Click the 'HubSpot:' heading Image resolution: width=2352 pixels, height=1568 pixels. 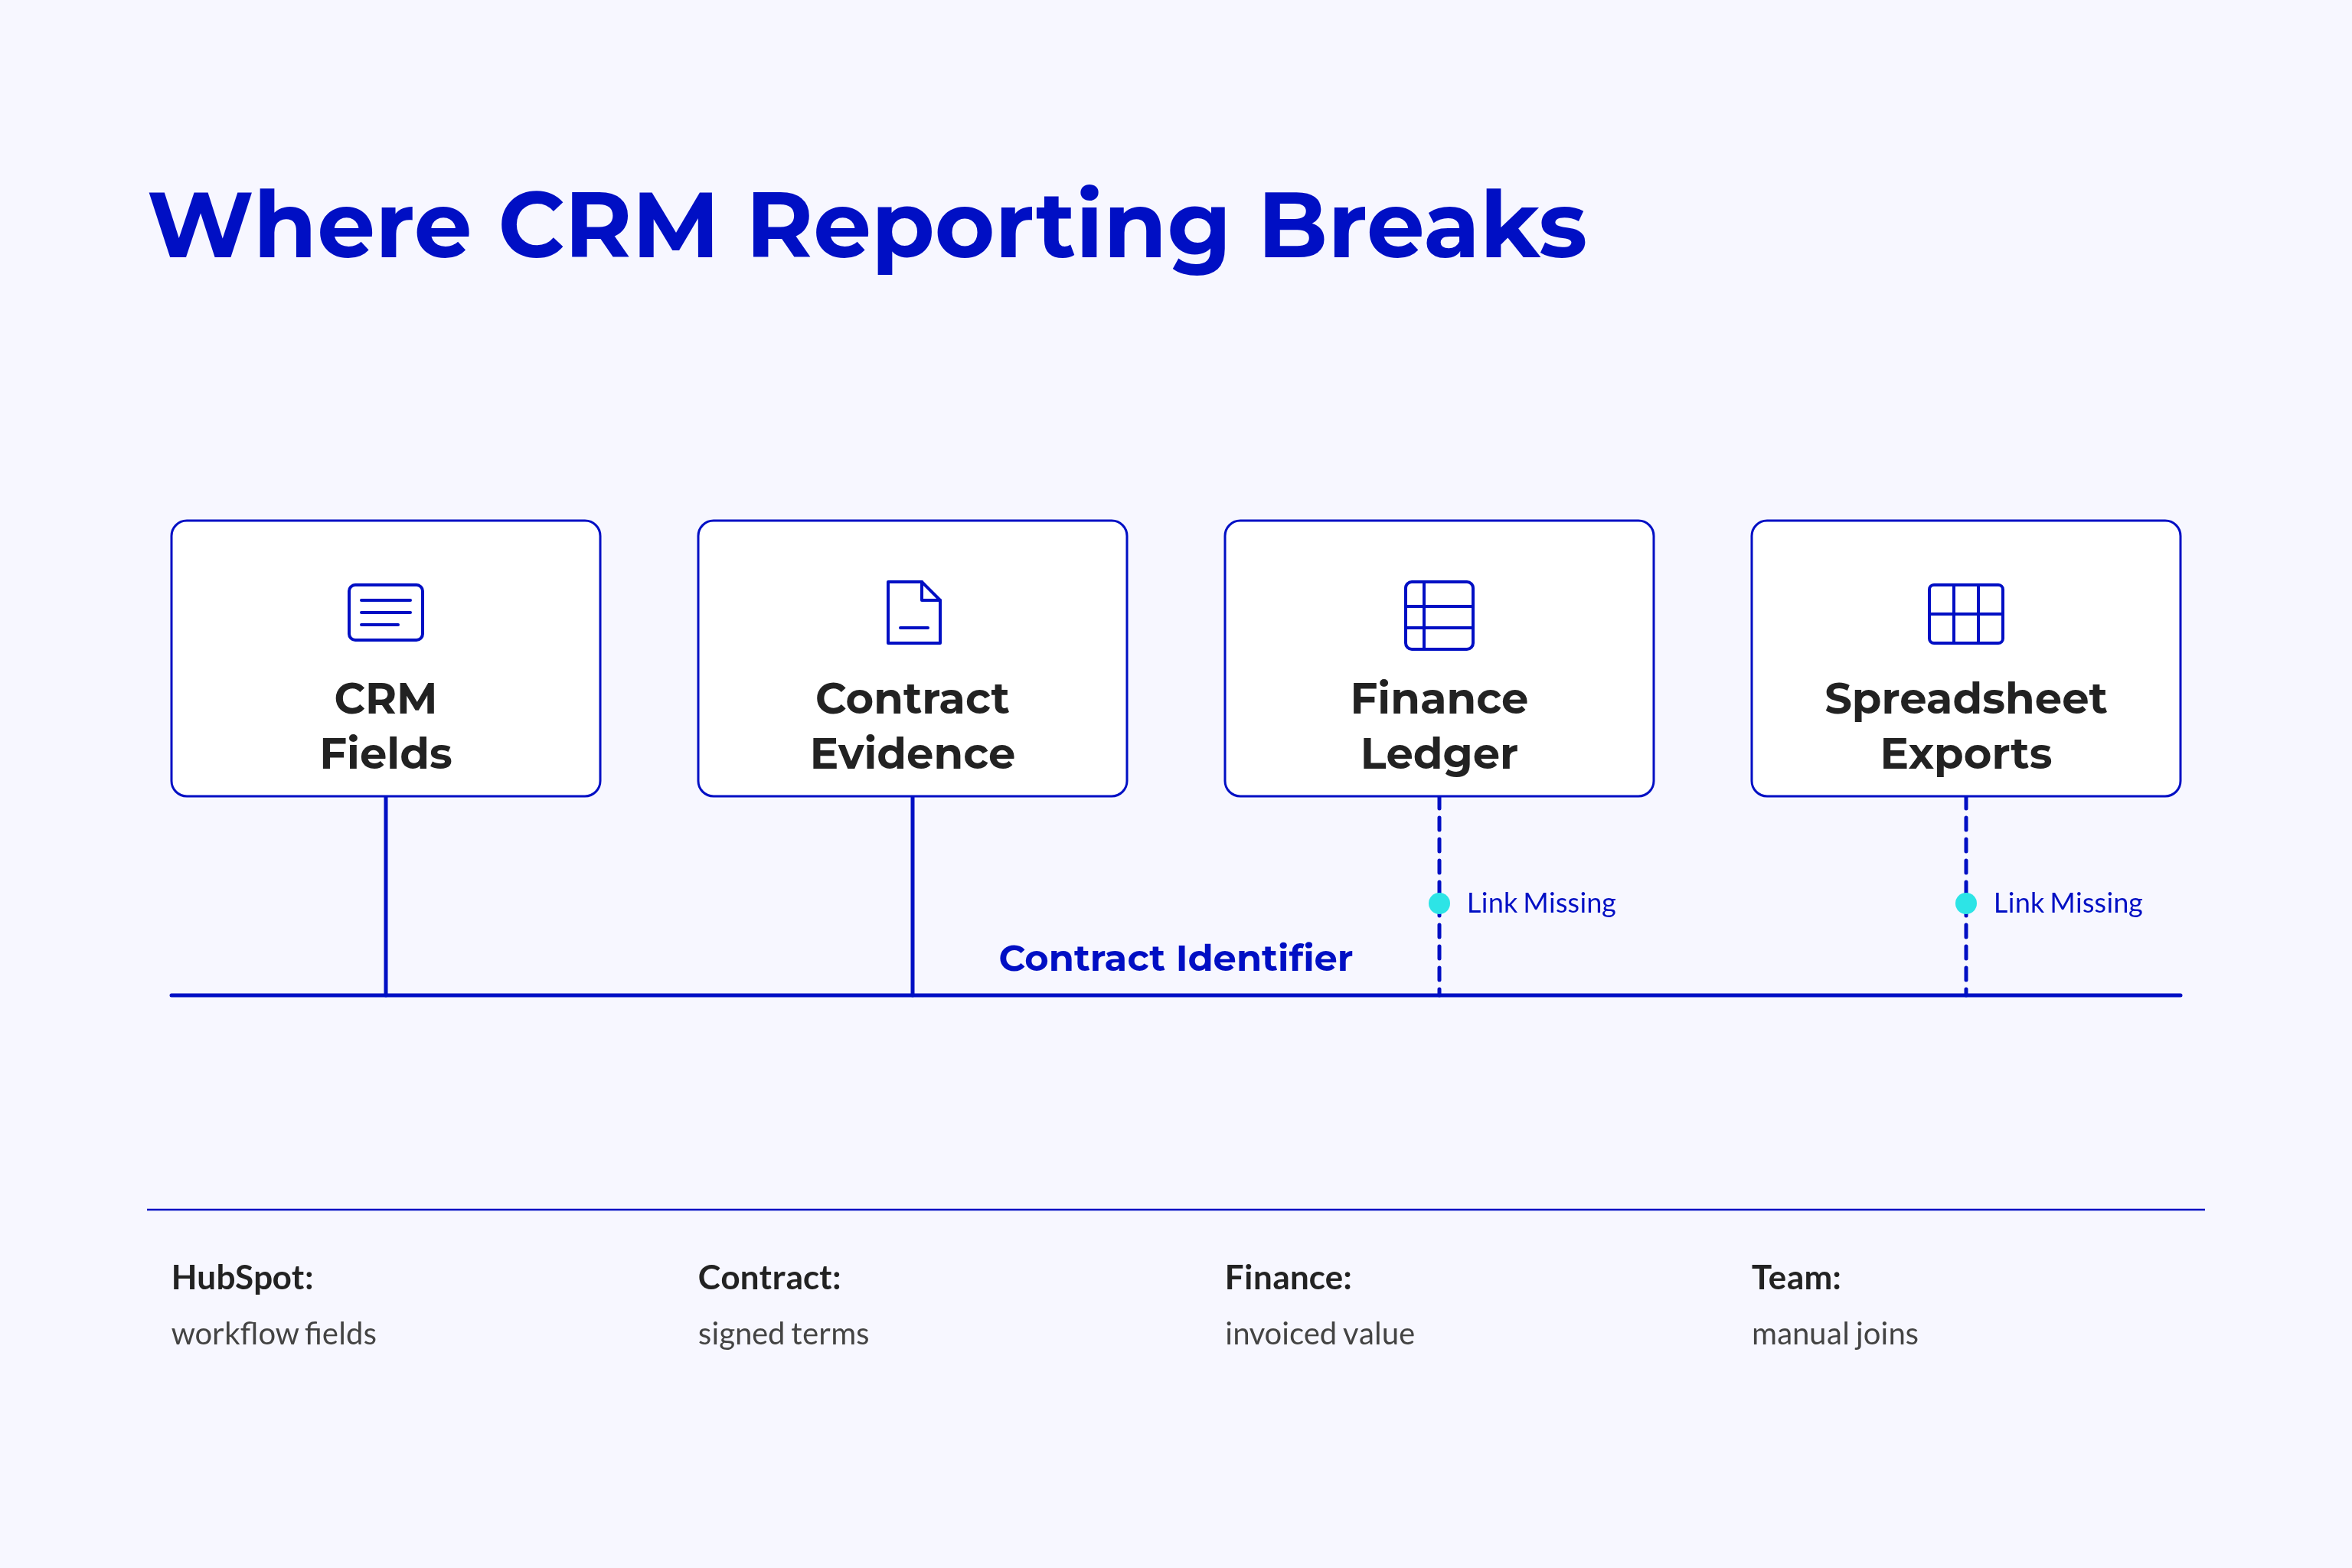(243, 1278)
